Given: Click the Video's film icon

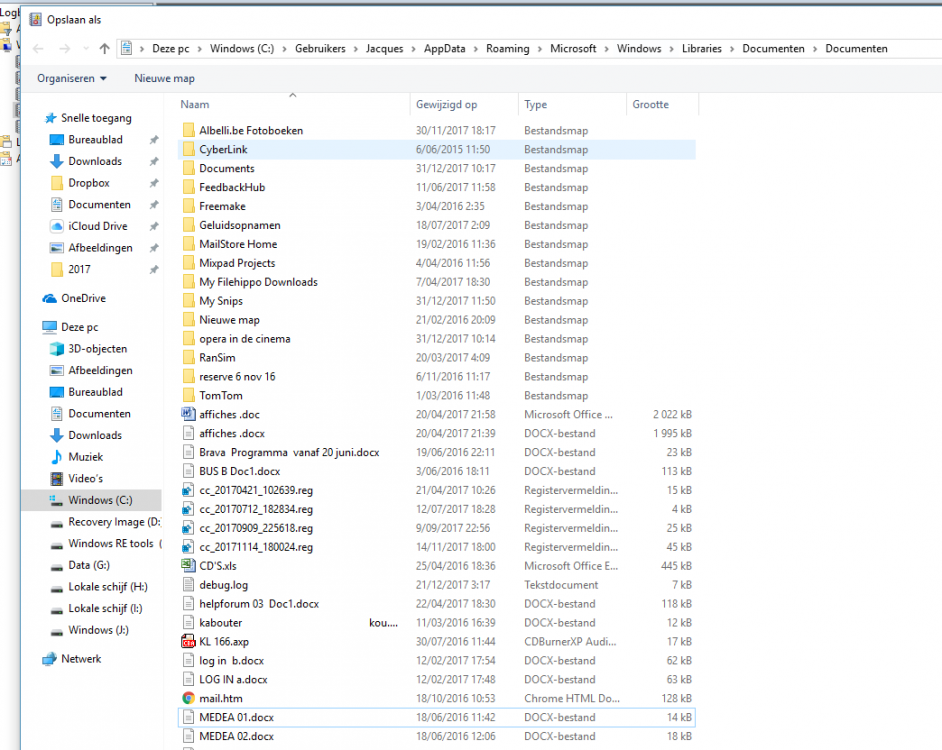Looking at the screenshot, I should (x=57, y=478).
